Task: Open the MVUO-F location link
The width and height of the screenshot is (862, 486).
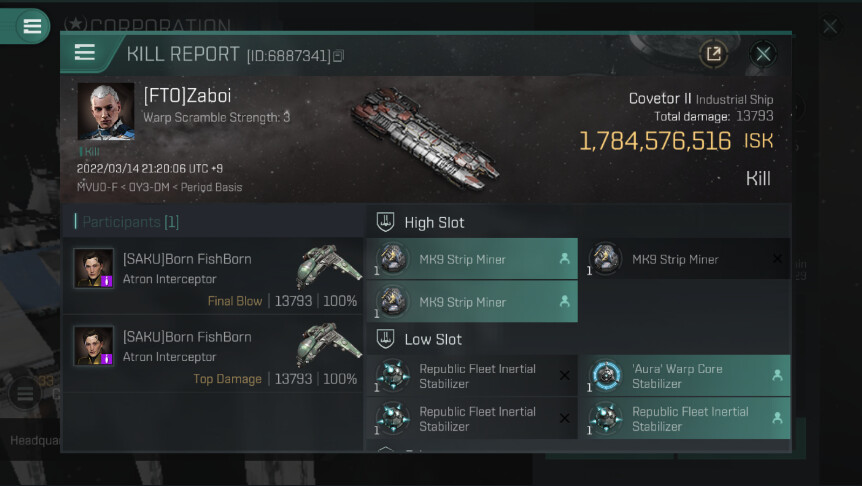Action: [96, 187]
